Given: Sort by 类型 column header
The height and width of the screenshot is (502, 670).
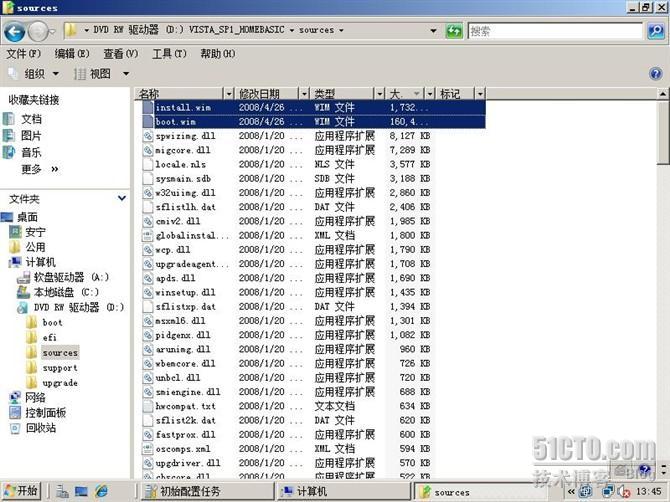Looking at the screenshot, I should point(342,94).
